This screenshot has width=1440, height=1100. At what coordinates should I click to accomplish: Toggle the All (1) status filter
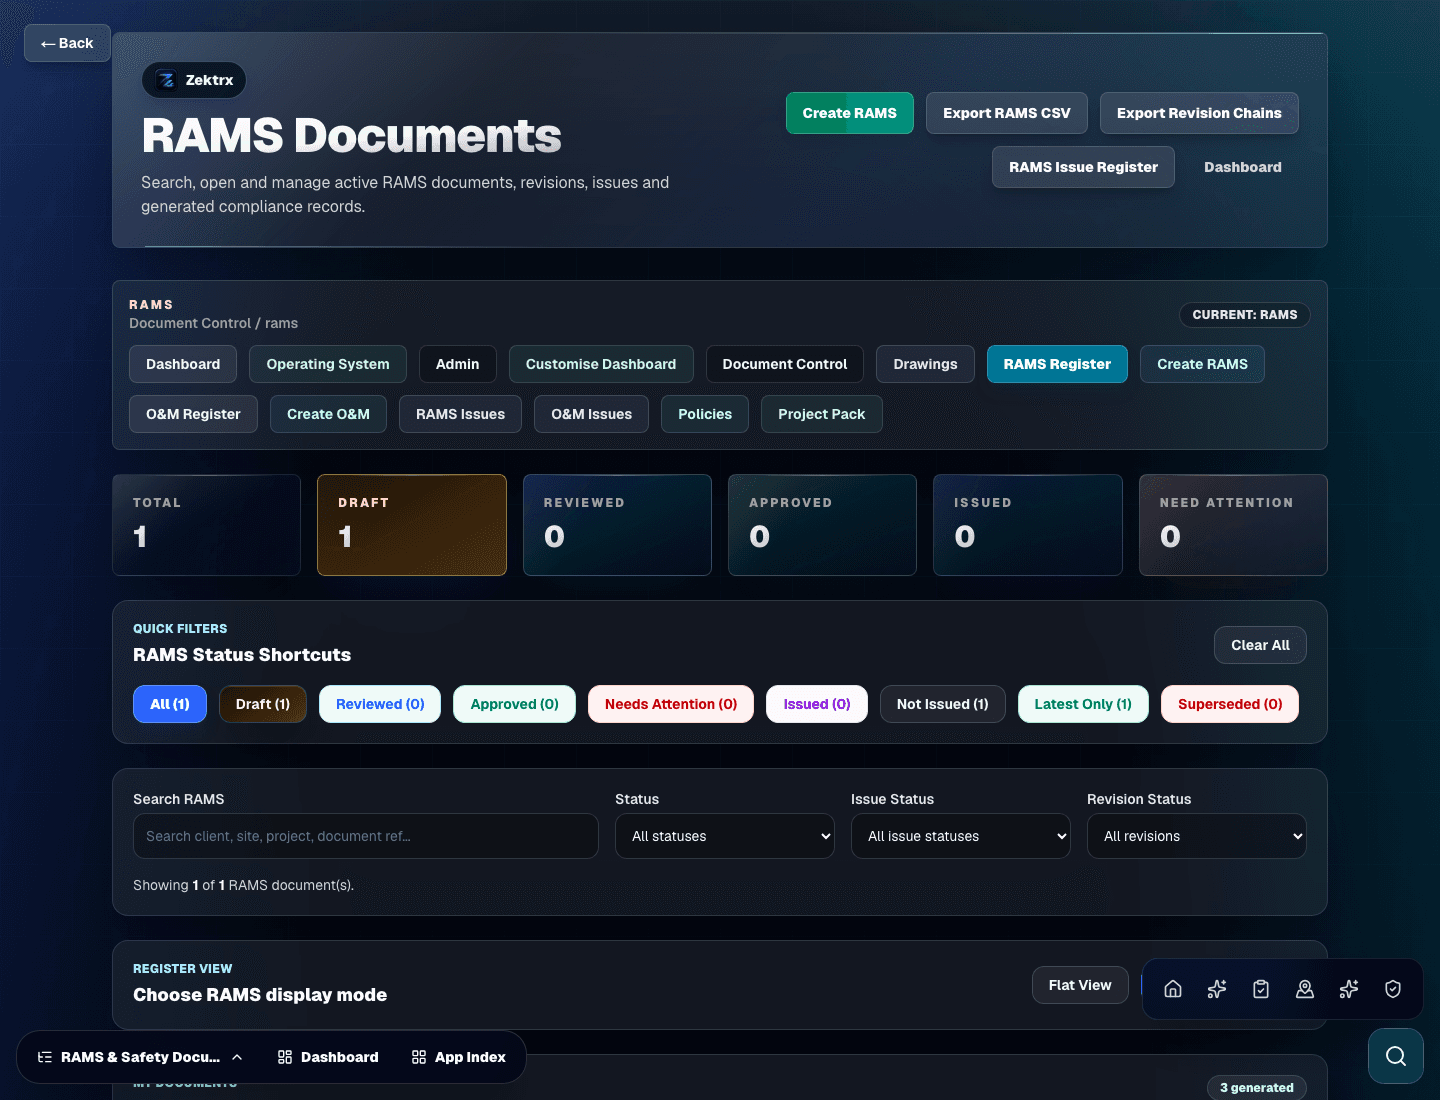pyautogui.click(x=170, y=704)
